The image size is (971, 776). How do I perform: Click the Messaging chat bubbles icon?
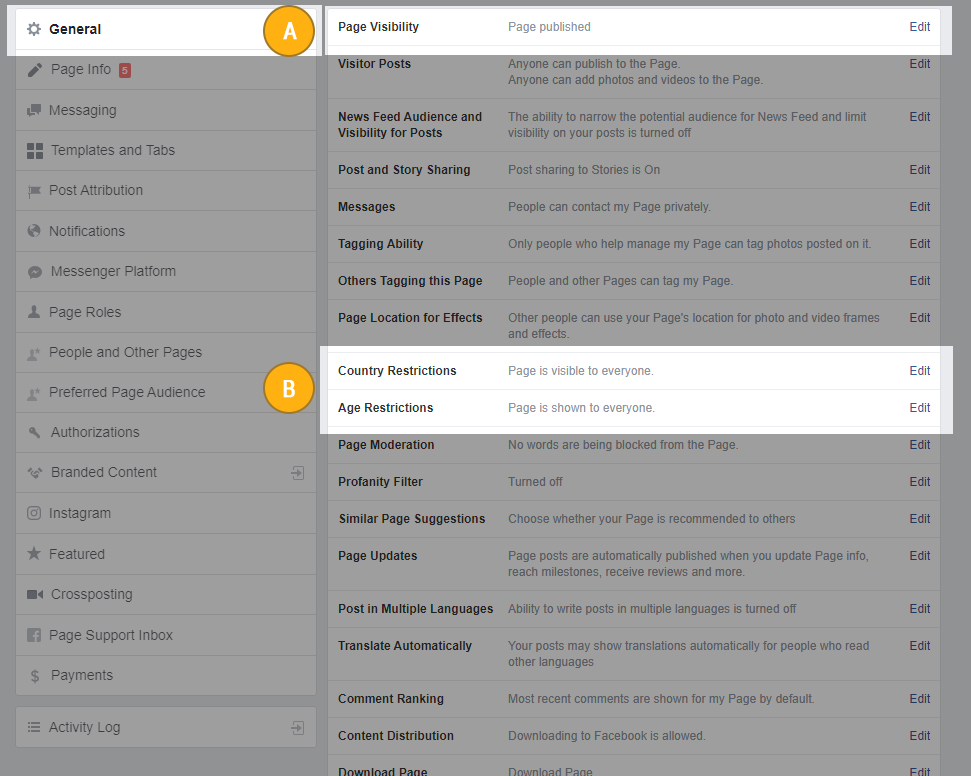pyautogui.click(x=34, y=111)
